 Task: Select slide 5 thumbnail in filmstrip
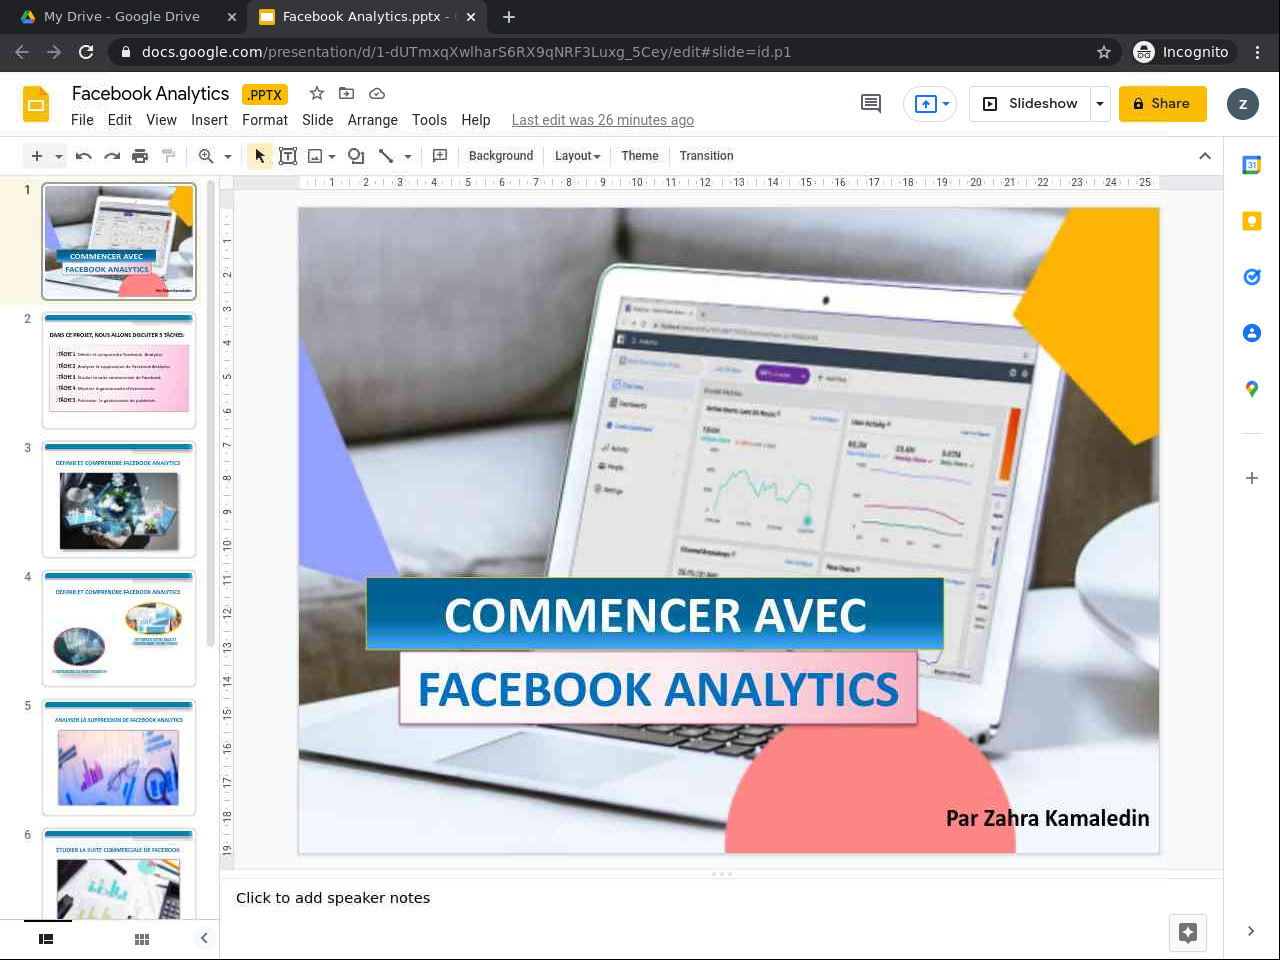pyautogui.click(x=119, y=758)
